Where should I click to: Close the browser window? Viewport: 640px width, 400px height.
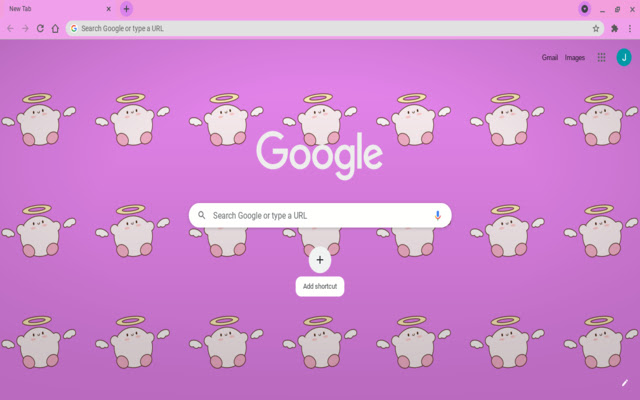632,9
